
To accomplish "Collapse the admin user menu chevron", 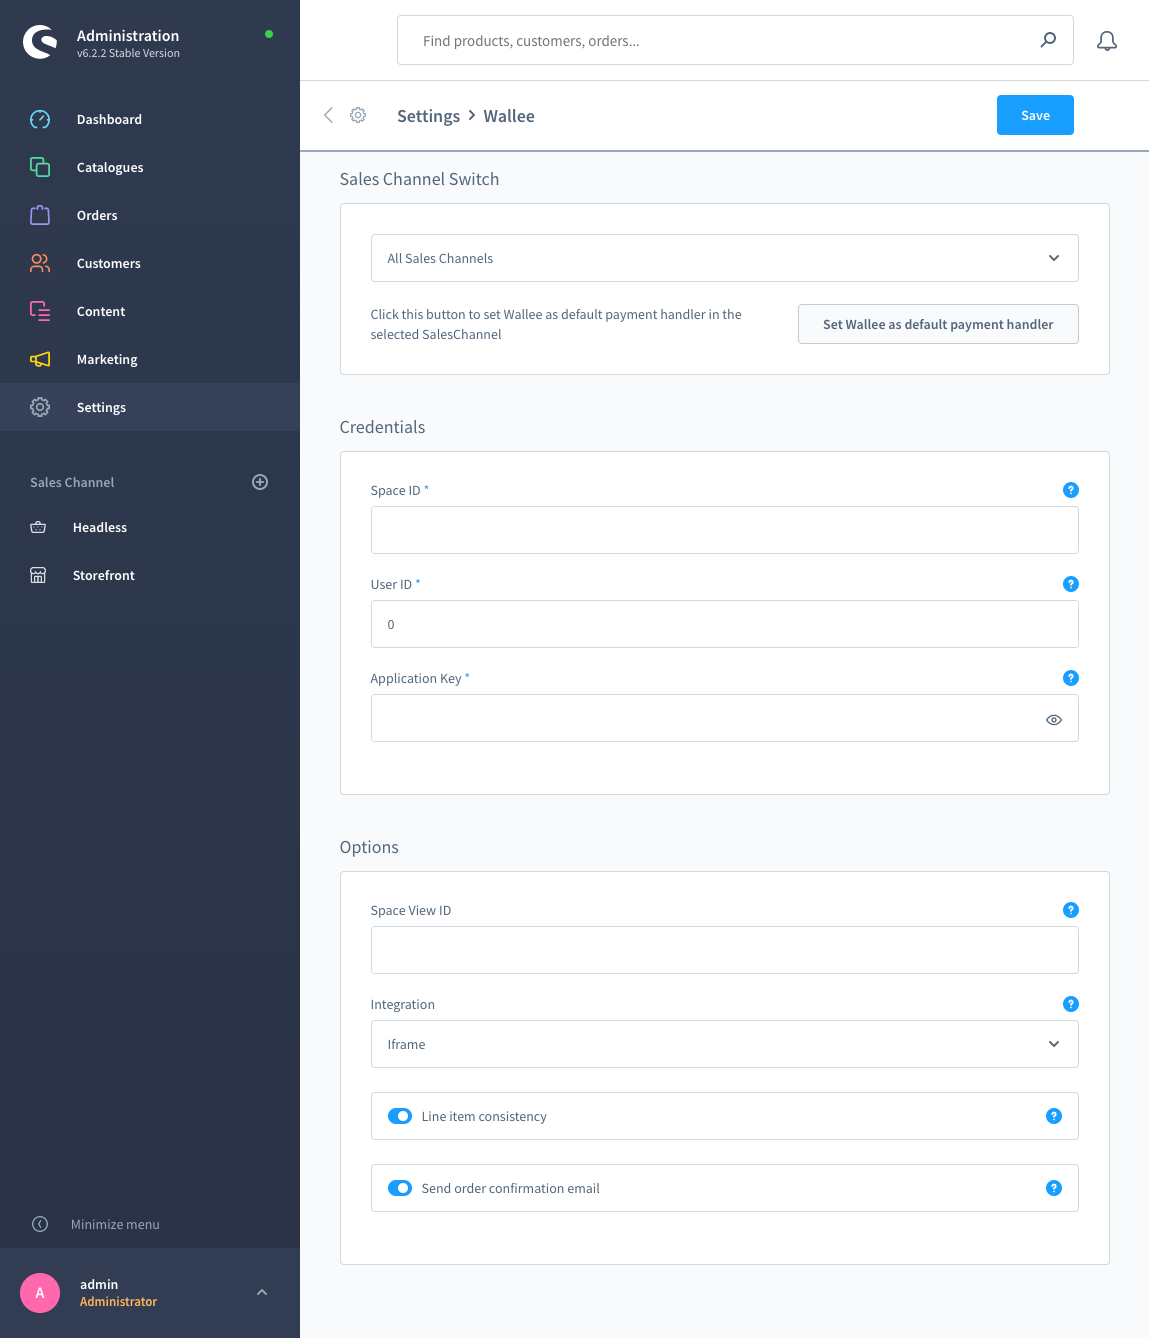I will tap(262, 1292).
